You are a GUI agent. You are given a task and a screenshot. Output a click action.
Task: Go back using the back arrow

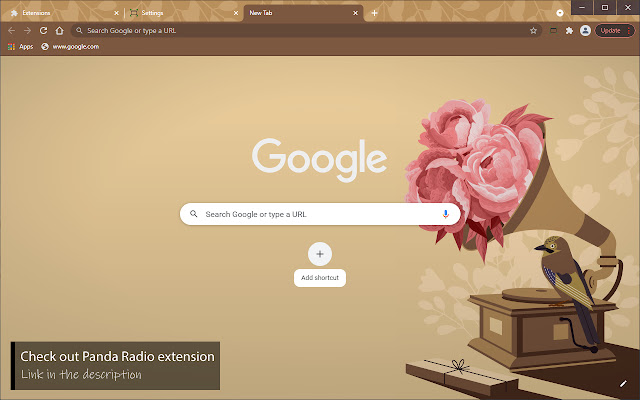[11, 31]
